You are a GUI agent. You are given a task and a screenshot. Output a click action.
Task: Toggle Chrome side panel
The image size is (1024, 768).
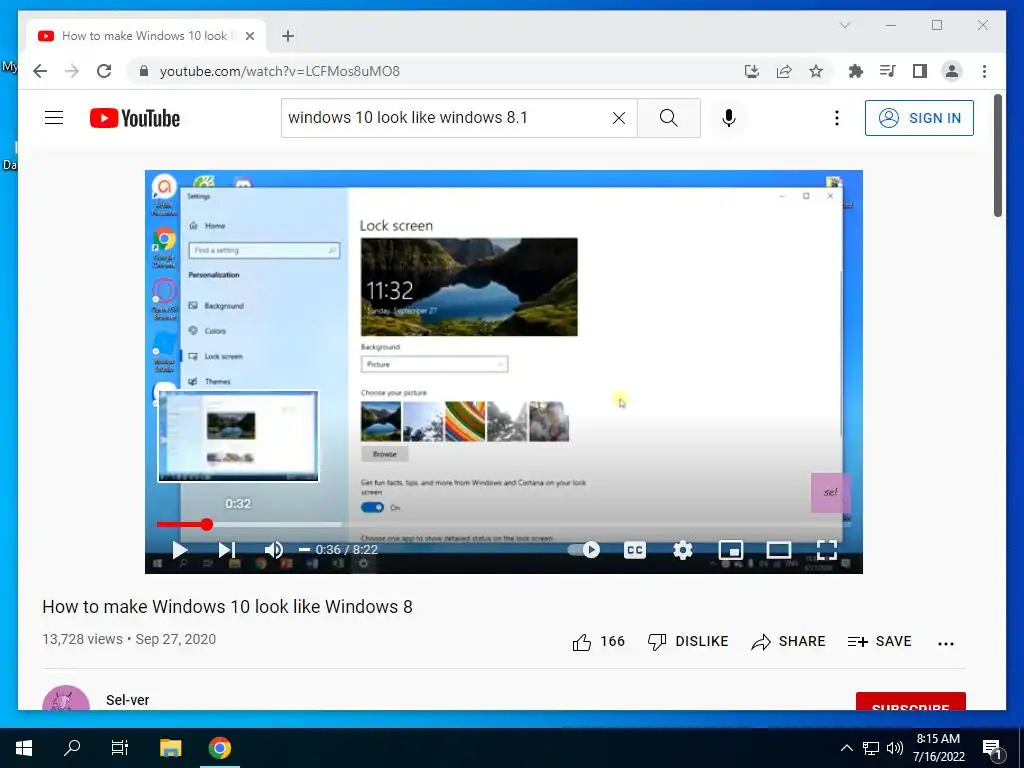(x=920, y=71)
